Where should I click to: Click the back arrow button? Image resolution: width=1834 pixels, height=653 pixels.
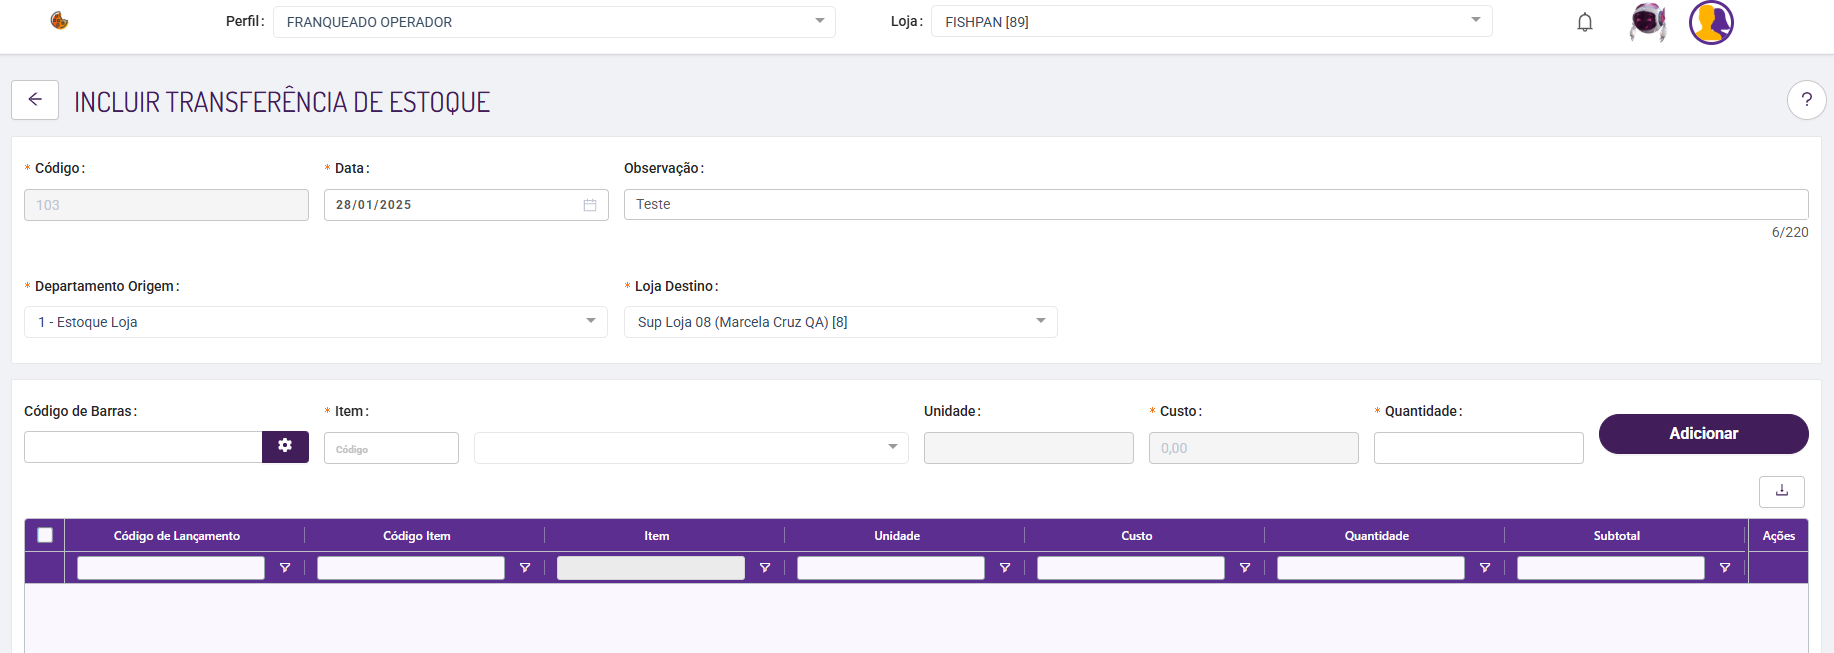(35, 100)
